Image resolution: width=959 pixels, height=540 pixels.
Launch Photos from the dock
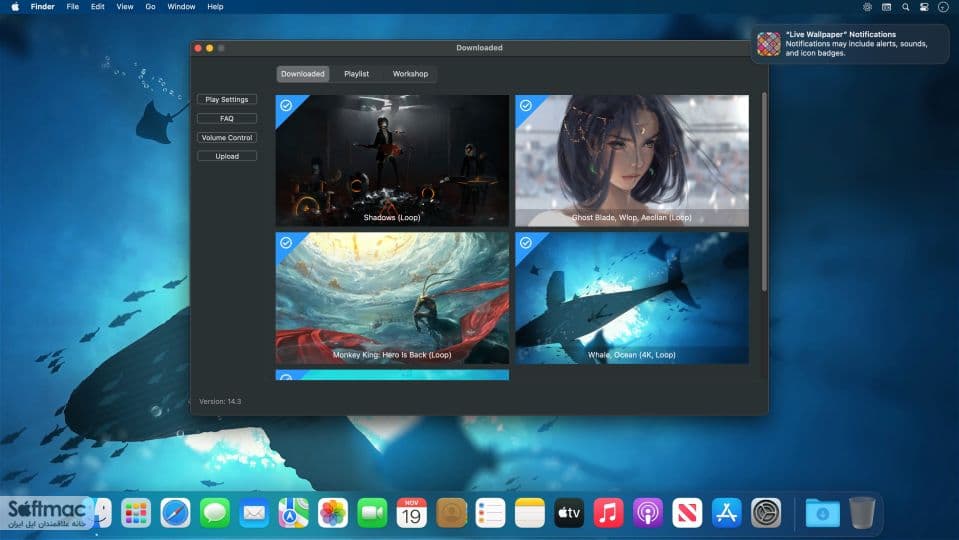coord(333,512)
